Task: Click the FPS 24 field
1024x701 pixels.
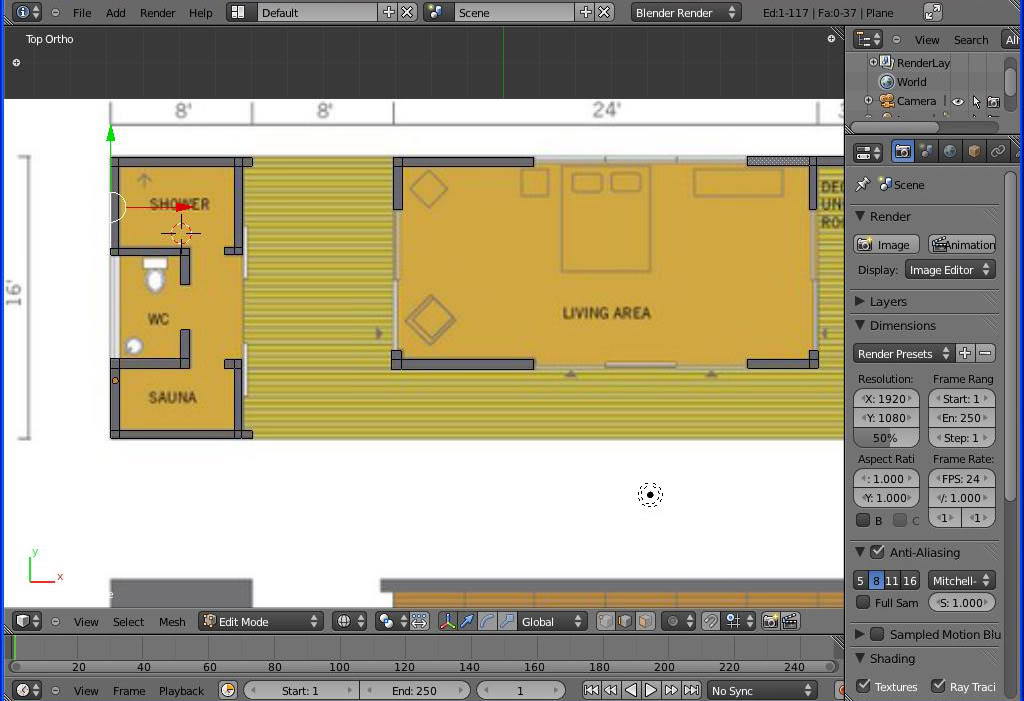Action: pyautogui.click(x=961, y=479)
